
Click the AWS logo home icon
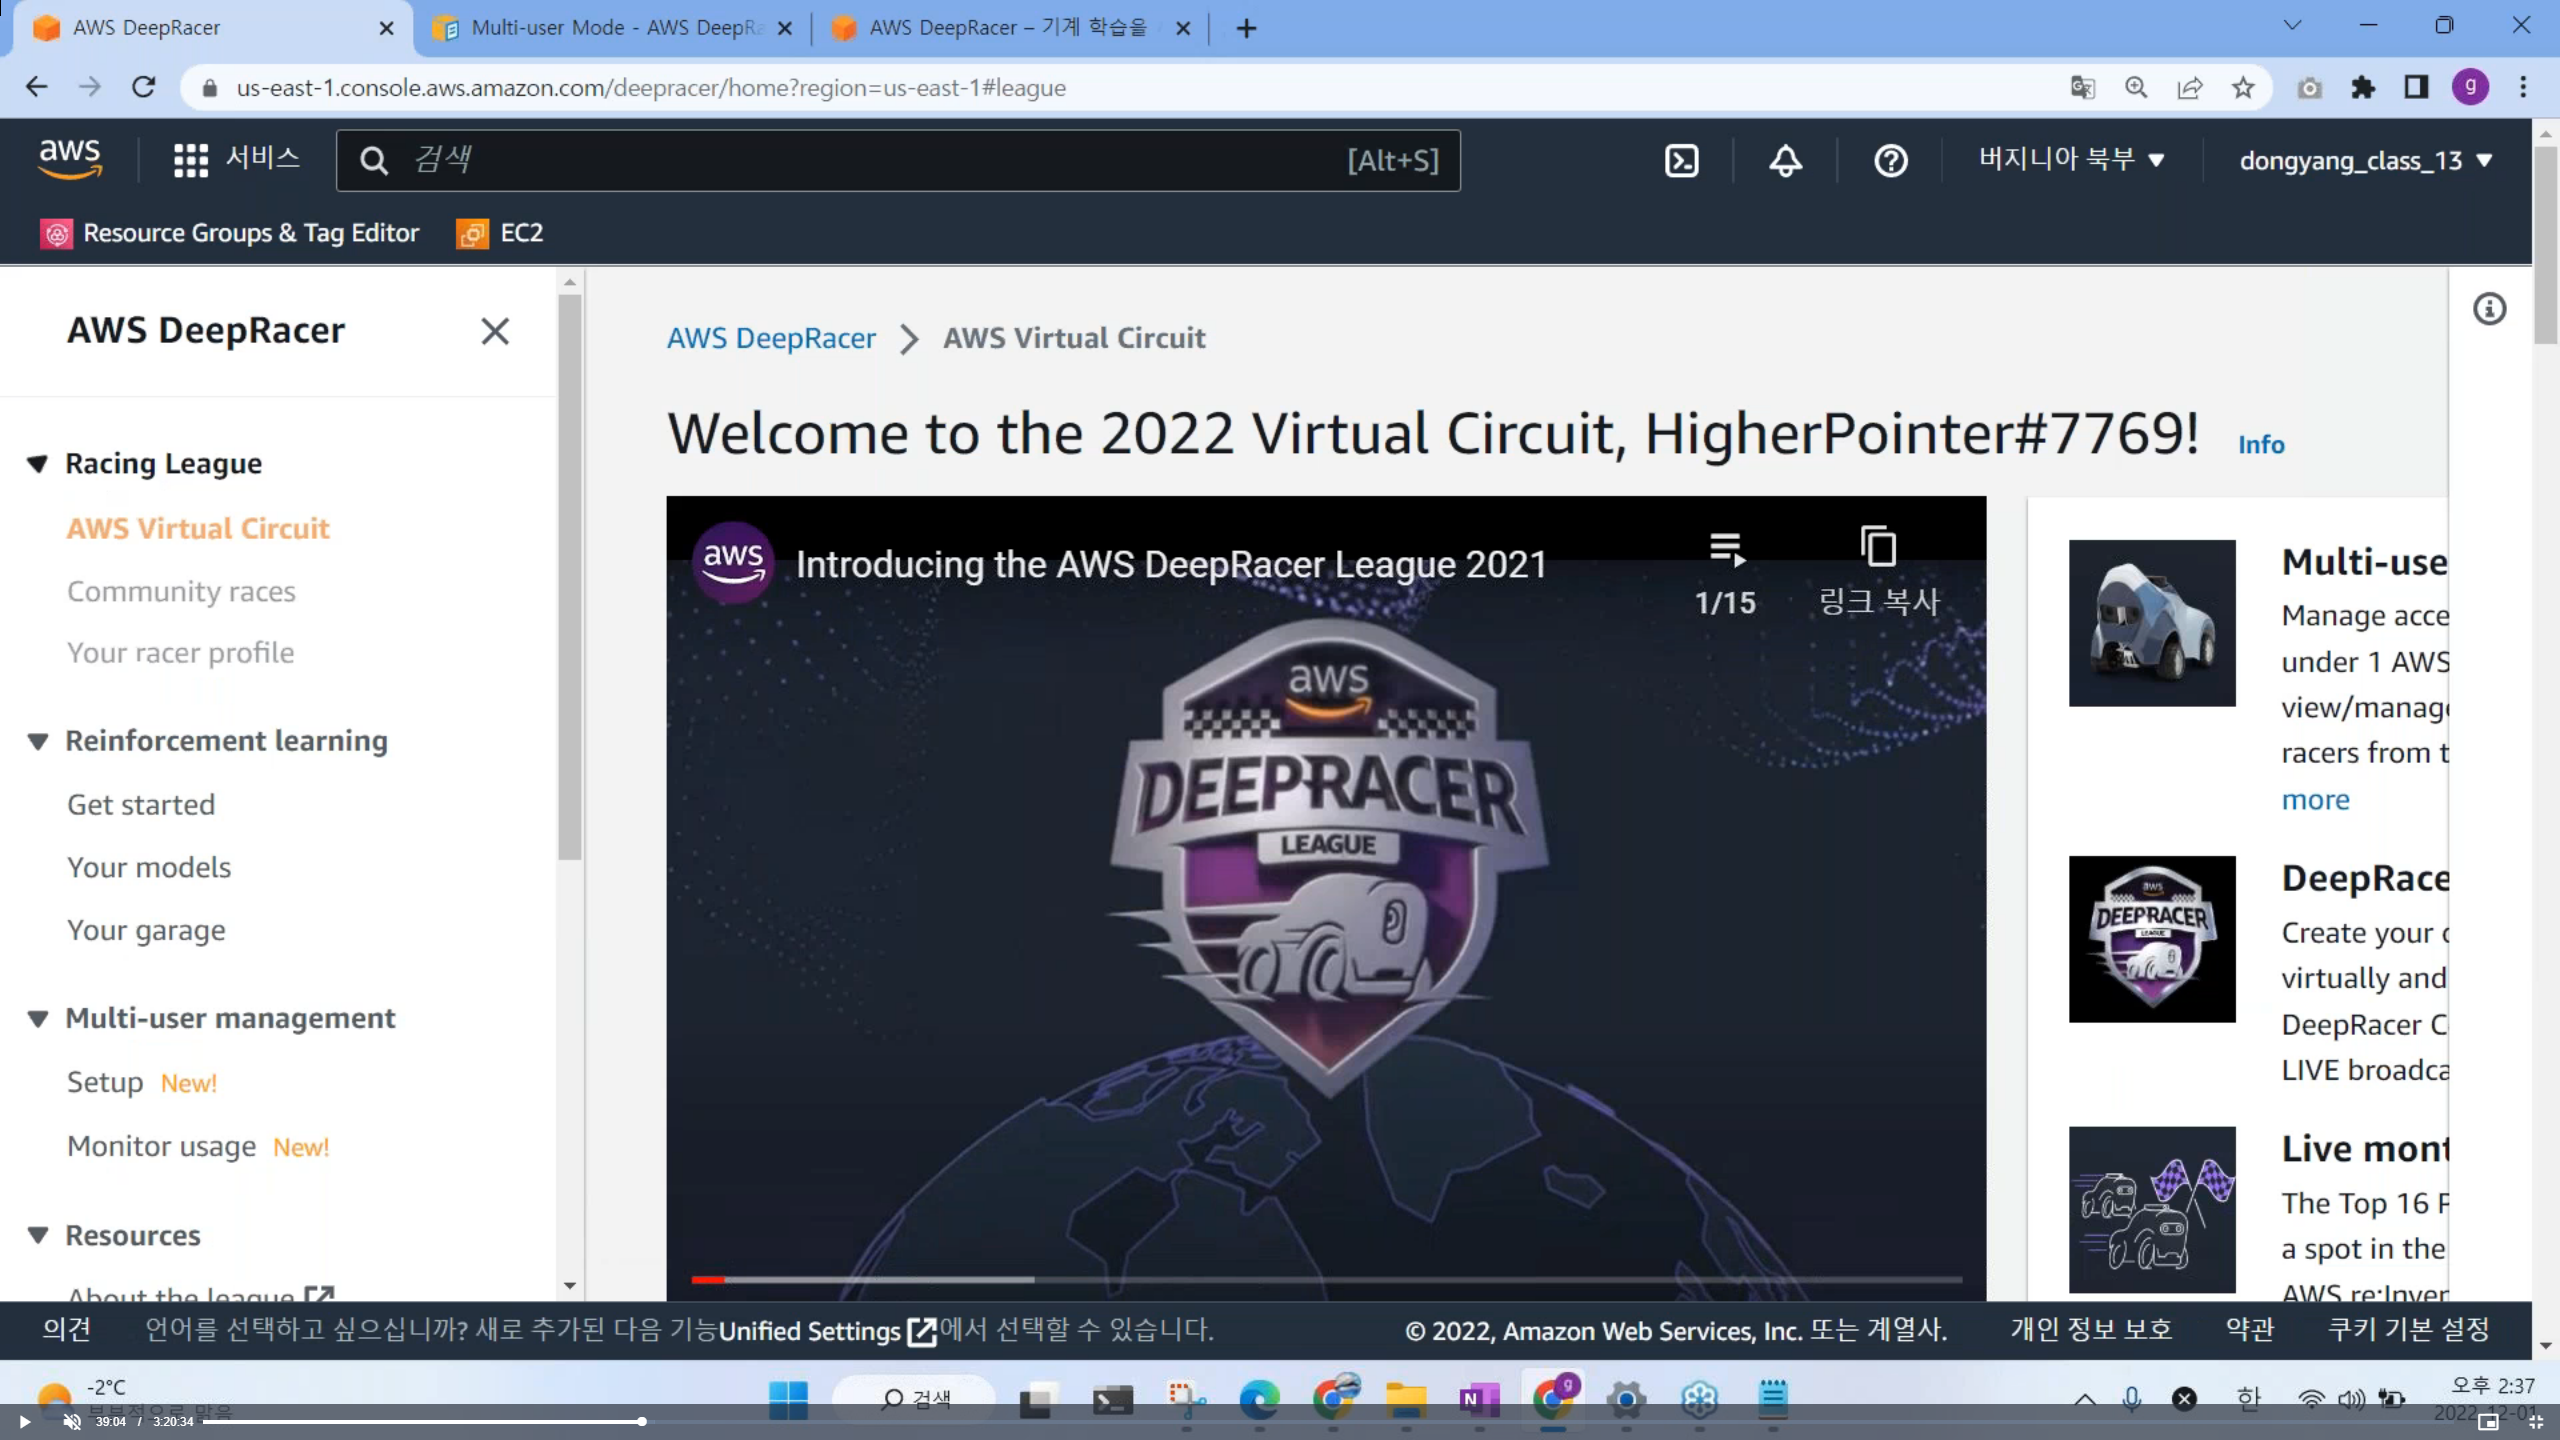coord(70,159)
